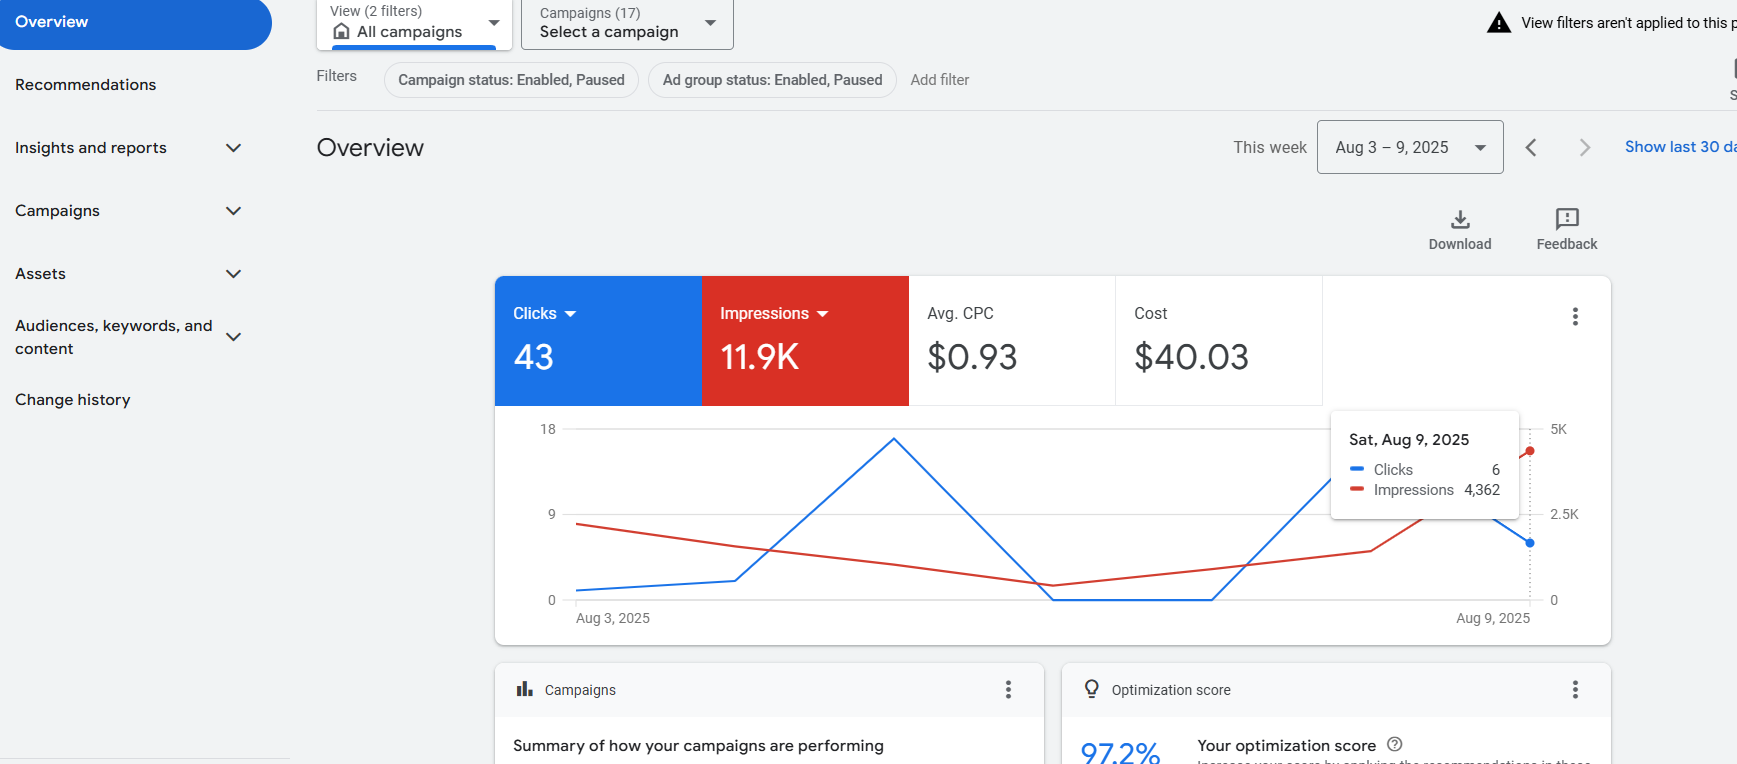1737x764 pixels.
Task: Click the lightbulb Optimization score icon
Action: coord(1091,689)
